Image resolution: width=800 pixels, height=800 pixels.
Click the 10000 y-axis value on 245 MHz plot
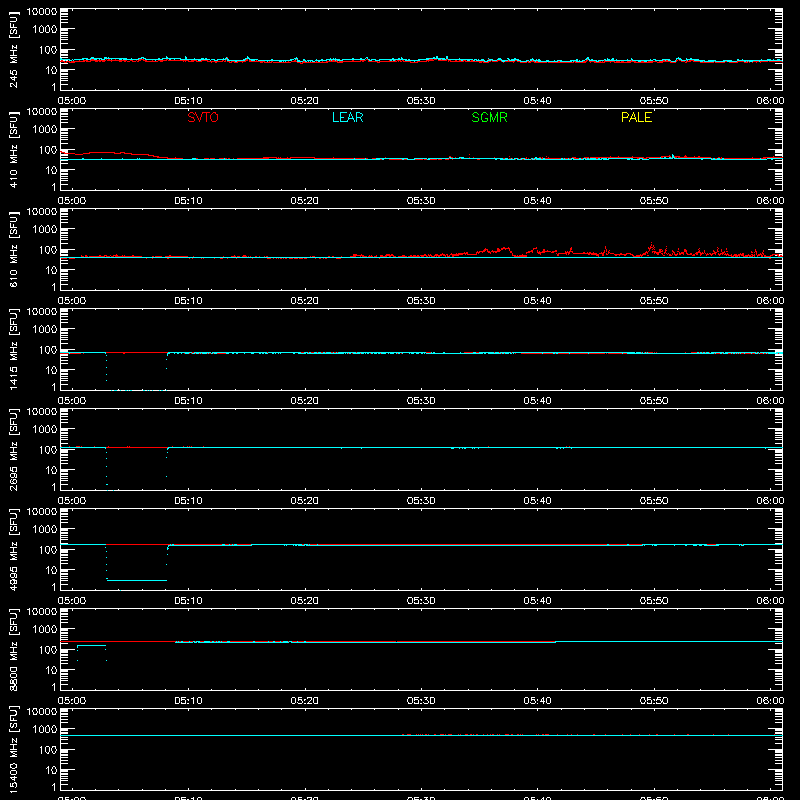42,12
